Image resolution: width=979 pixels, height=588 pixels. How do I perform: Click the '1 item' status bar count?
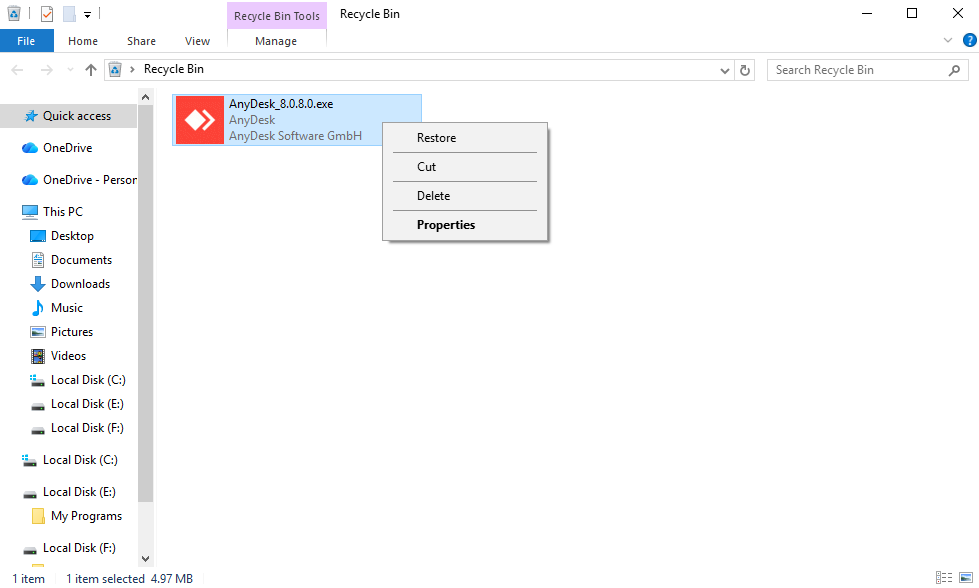click(x=29, y=579)
